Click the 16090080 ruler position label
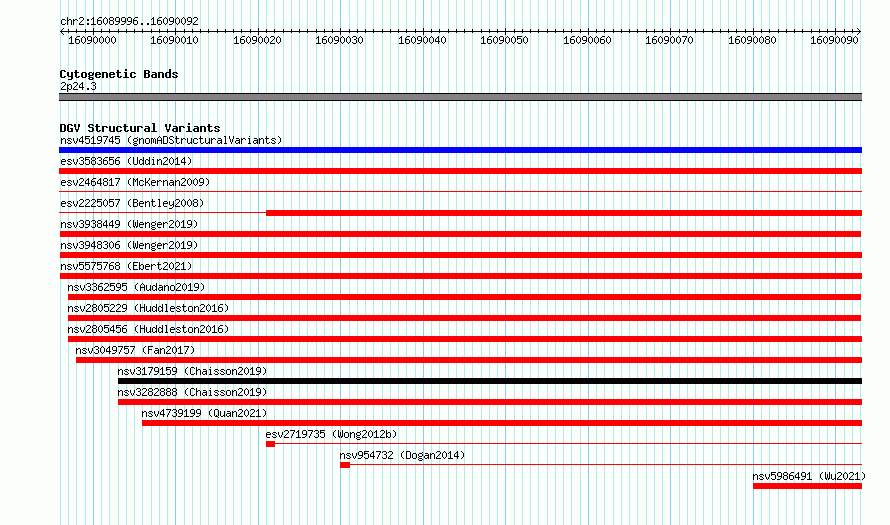 tap(753, 40)
